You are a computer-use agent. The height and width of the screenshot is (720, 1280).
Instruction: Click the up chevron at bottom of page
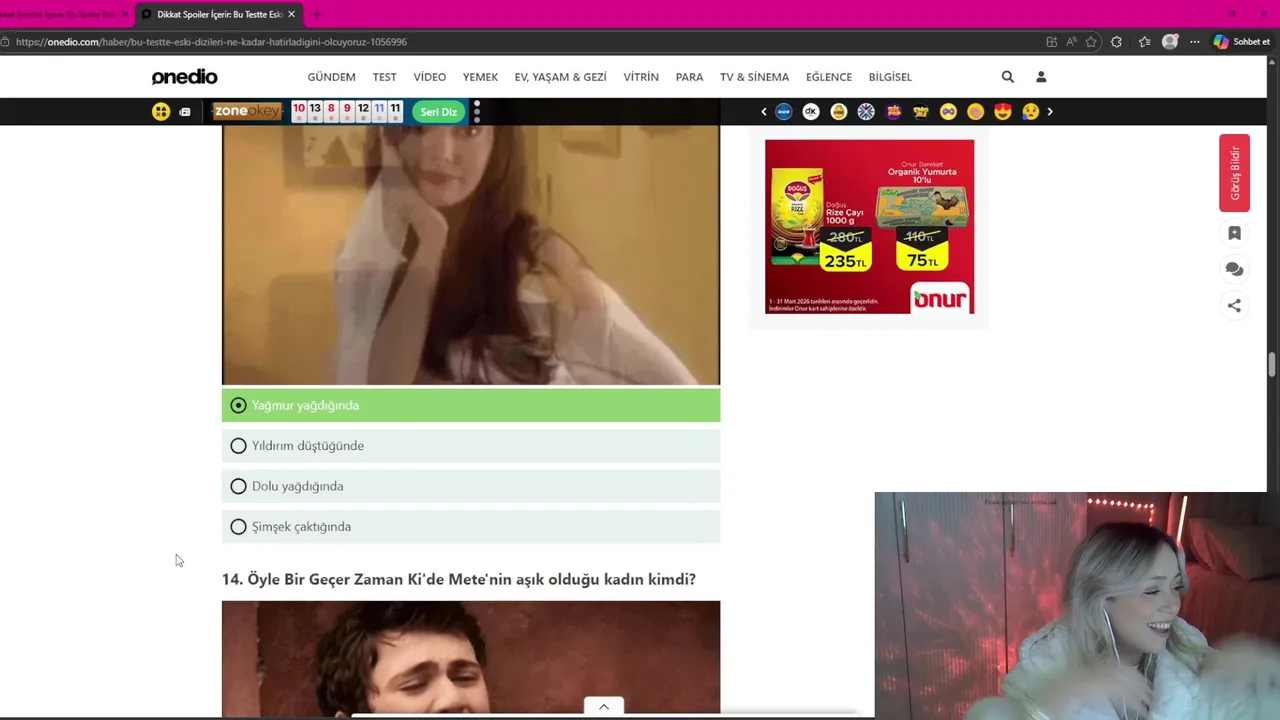click(603, 707)
